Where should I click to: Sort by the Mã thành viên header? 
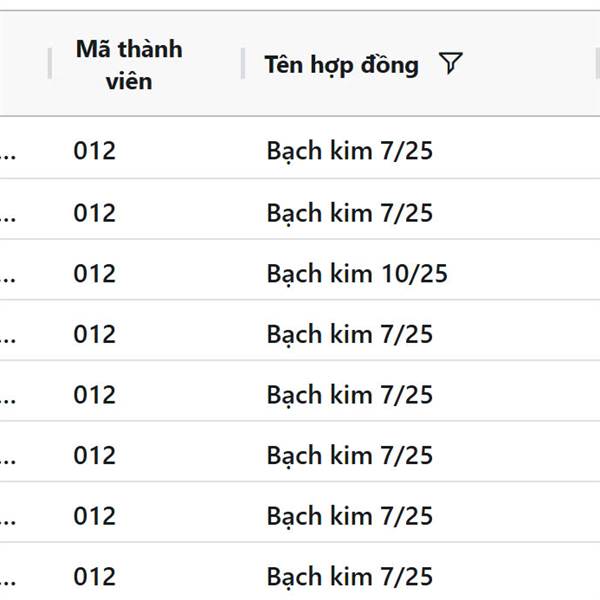[129, 65]
